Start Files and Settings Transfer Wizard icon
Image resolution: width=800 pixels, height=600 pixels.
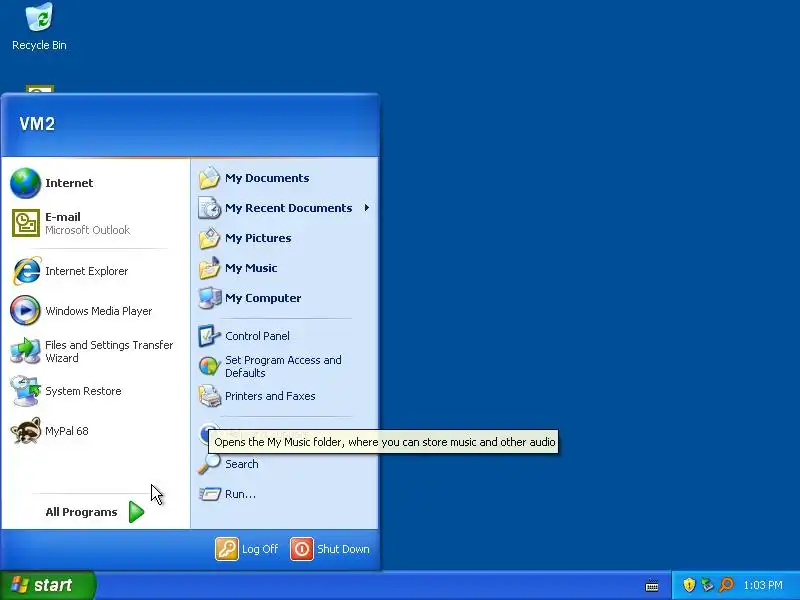tap(25, 351)
